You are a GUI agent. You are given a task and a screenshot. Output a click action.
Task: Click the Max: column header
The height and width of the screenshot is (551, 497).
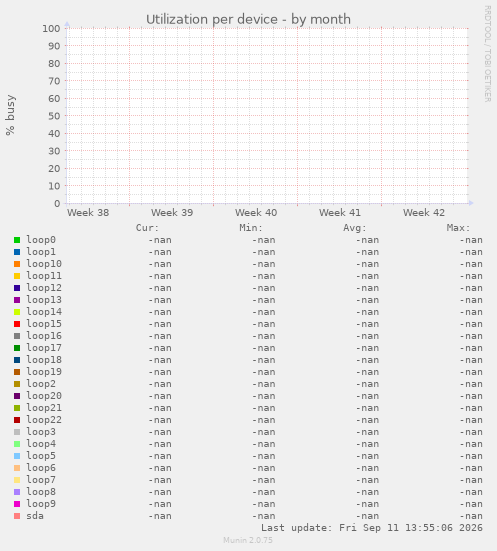[x=458, y=228]
